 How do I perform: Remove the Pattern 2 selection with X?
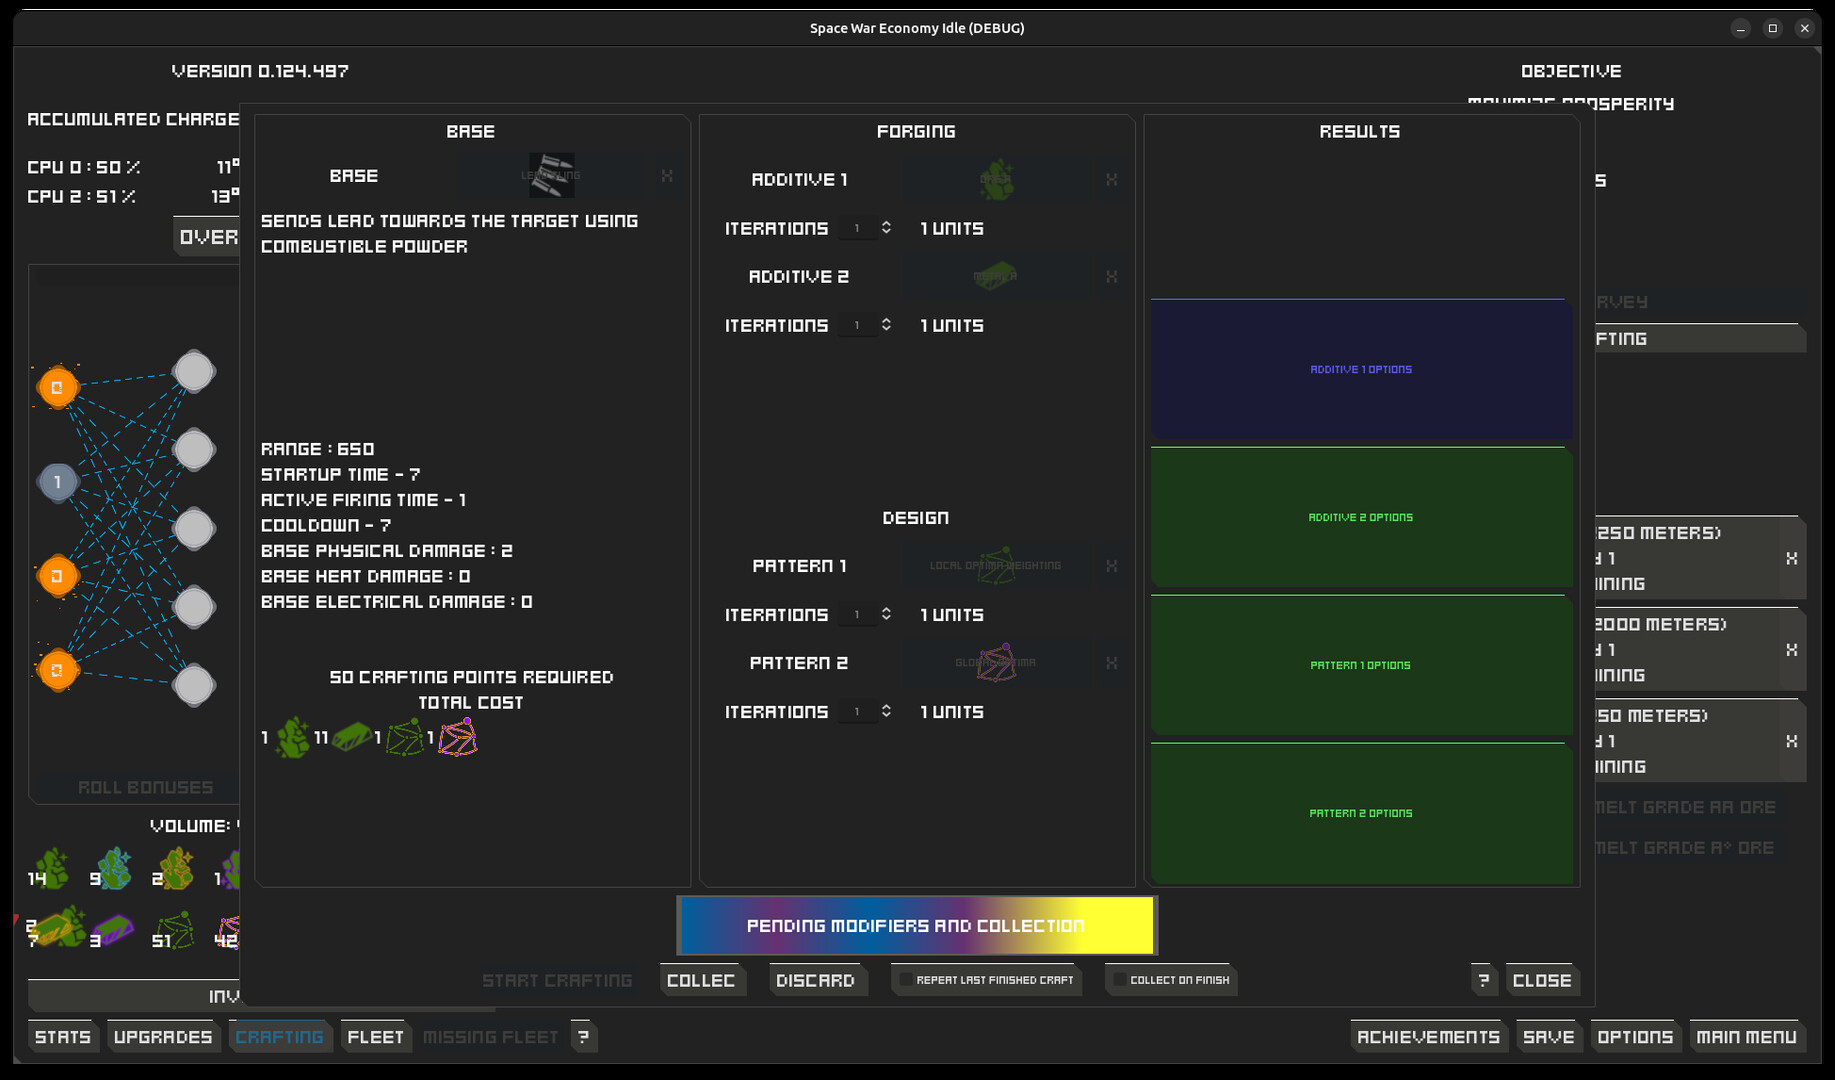[x=1111, y=663]
